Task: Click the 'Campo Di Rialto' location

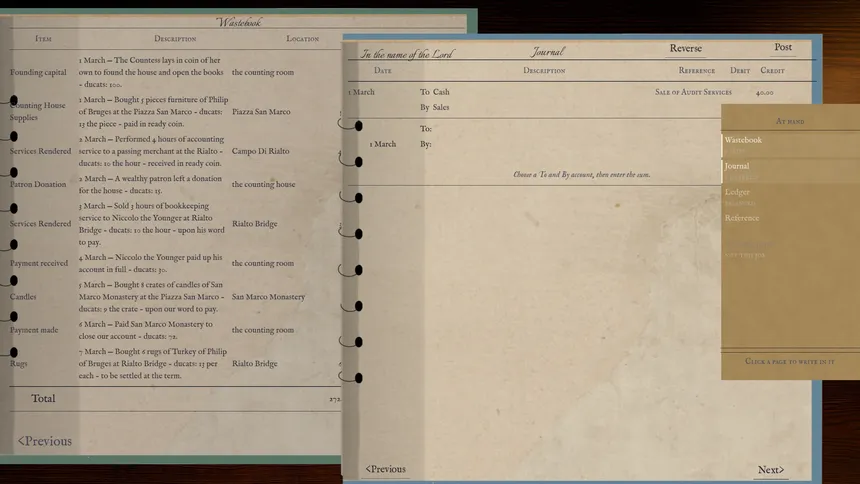Action: 261,151
